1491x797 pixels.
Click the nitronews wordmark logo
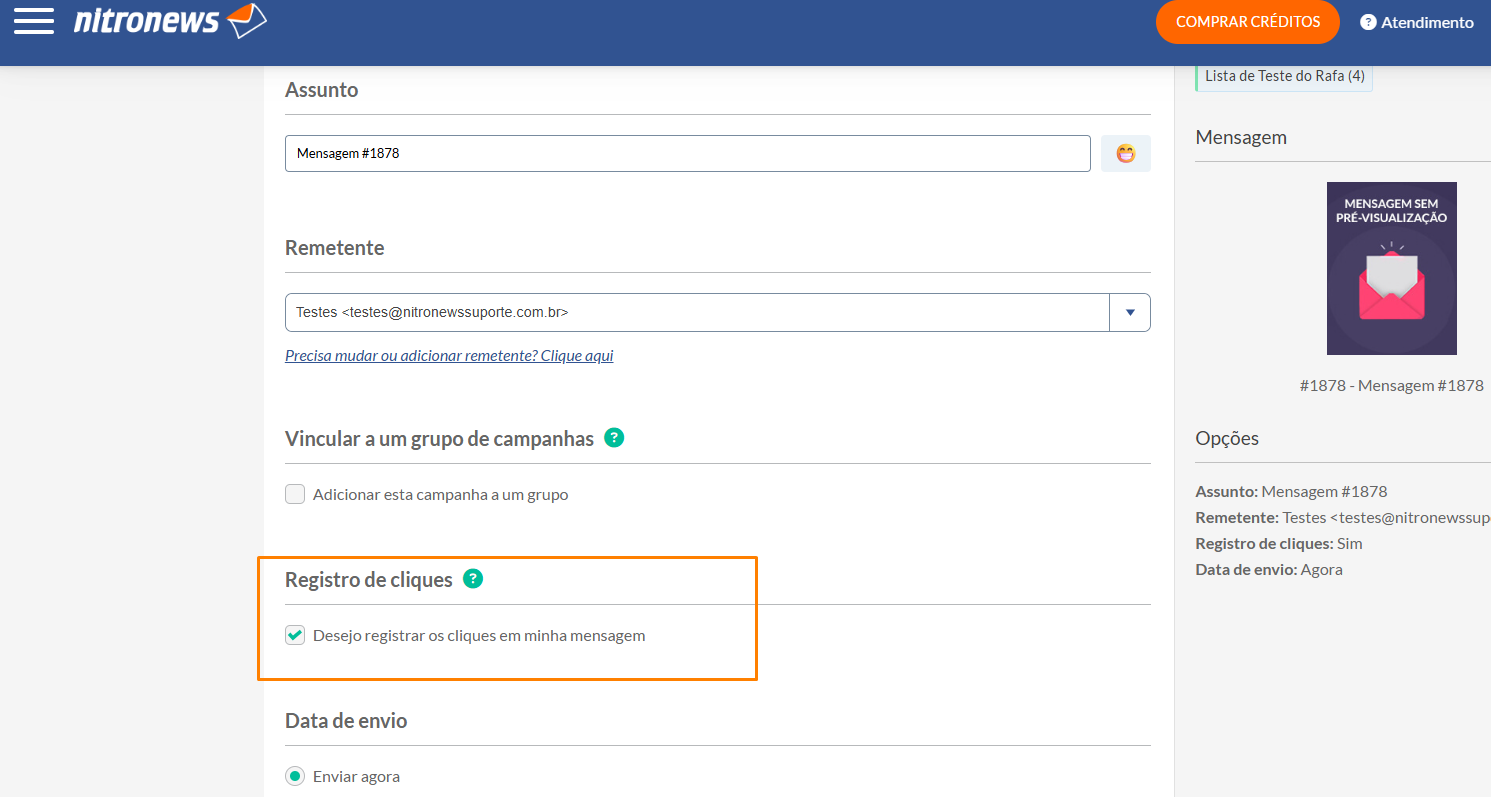click(x=146, y=21)
